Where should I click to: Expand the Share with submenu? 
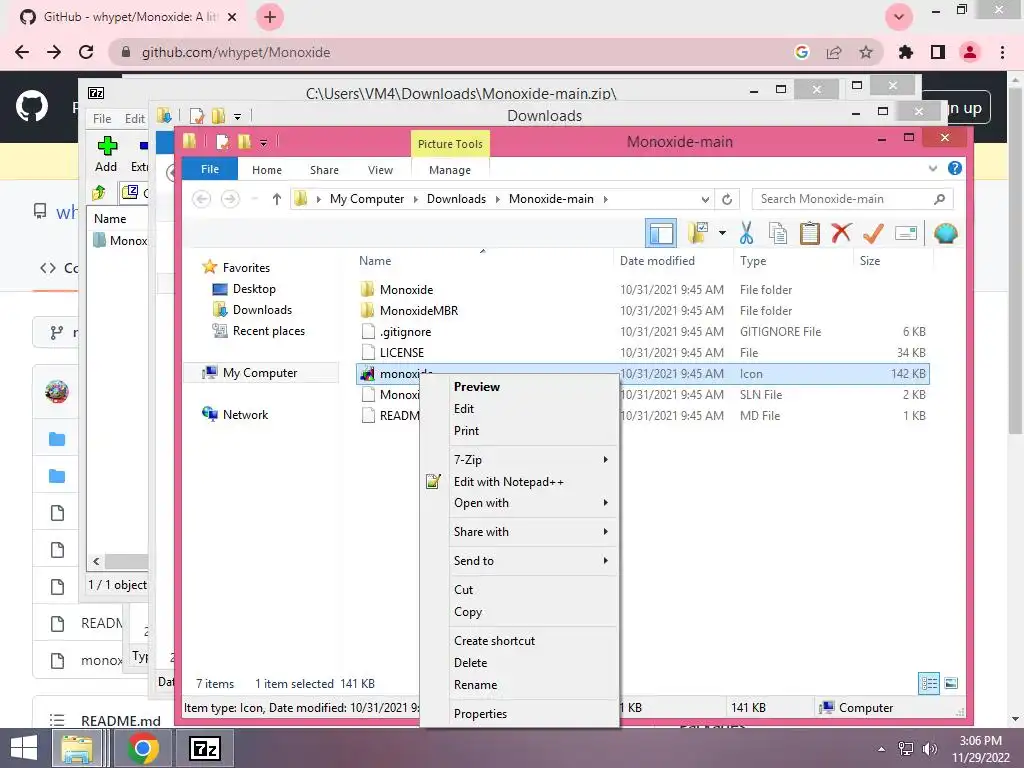(x=519, y=532)
